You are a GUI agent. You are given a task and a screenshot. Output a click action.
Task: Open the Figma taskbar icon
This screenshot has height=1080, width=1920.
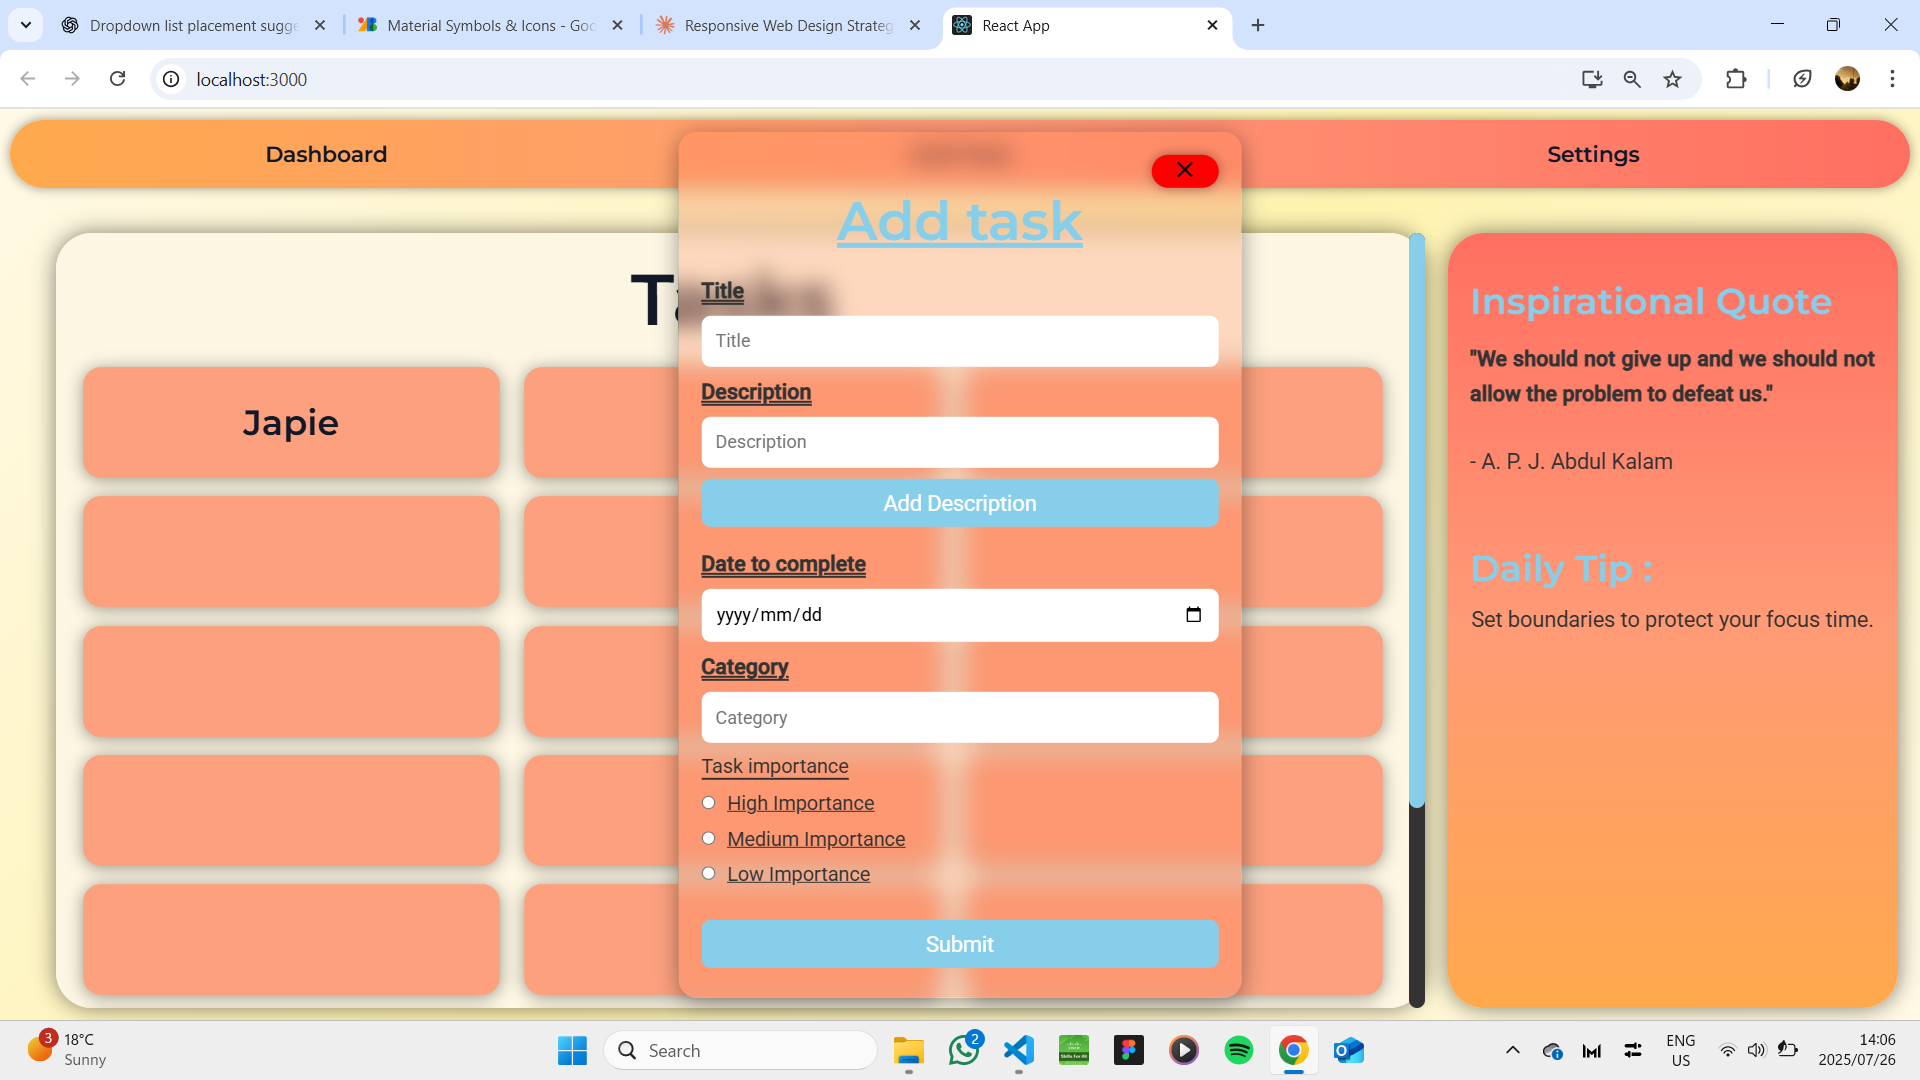pyautogui.click(x=1128, y=1050)
